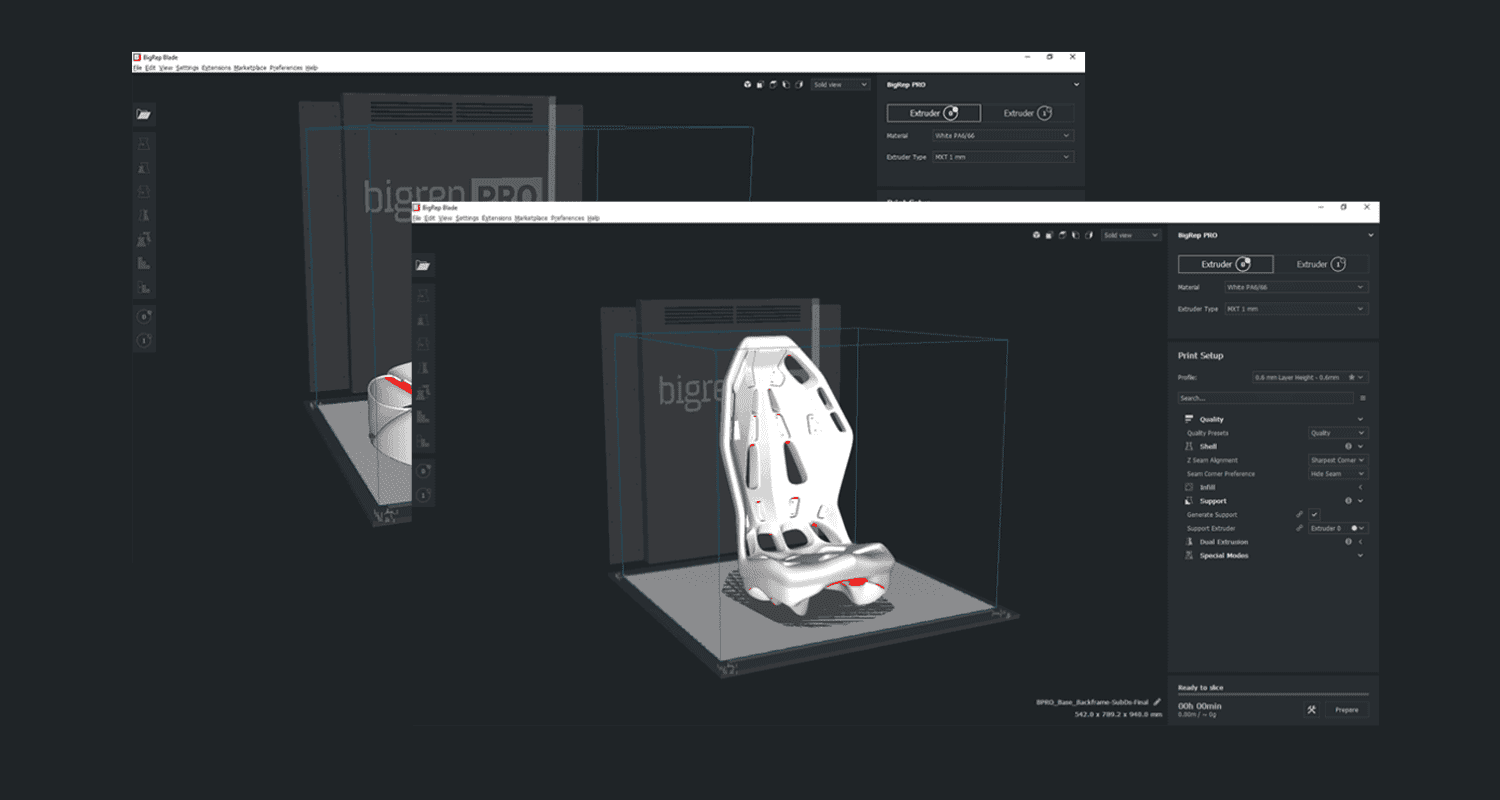1500x800 pixels.
Task: Select Move tool in back window toolbar
Action: click(x=144, y=144)
